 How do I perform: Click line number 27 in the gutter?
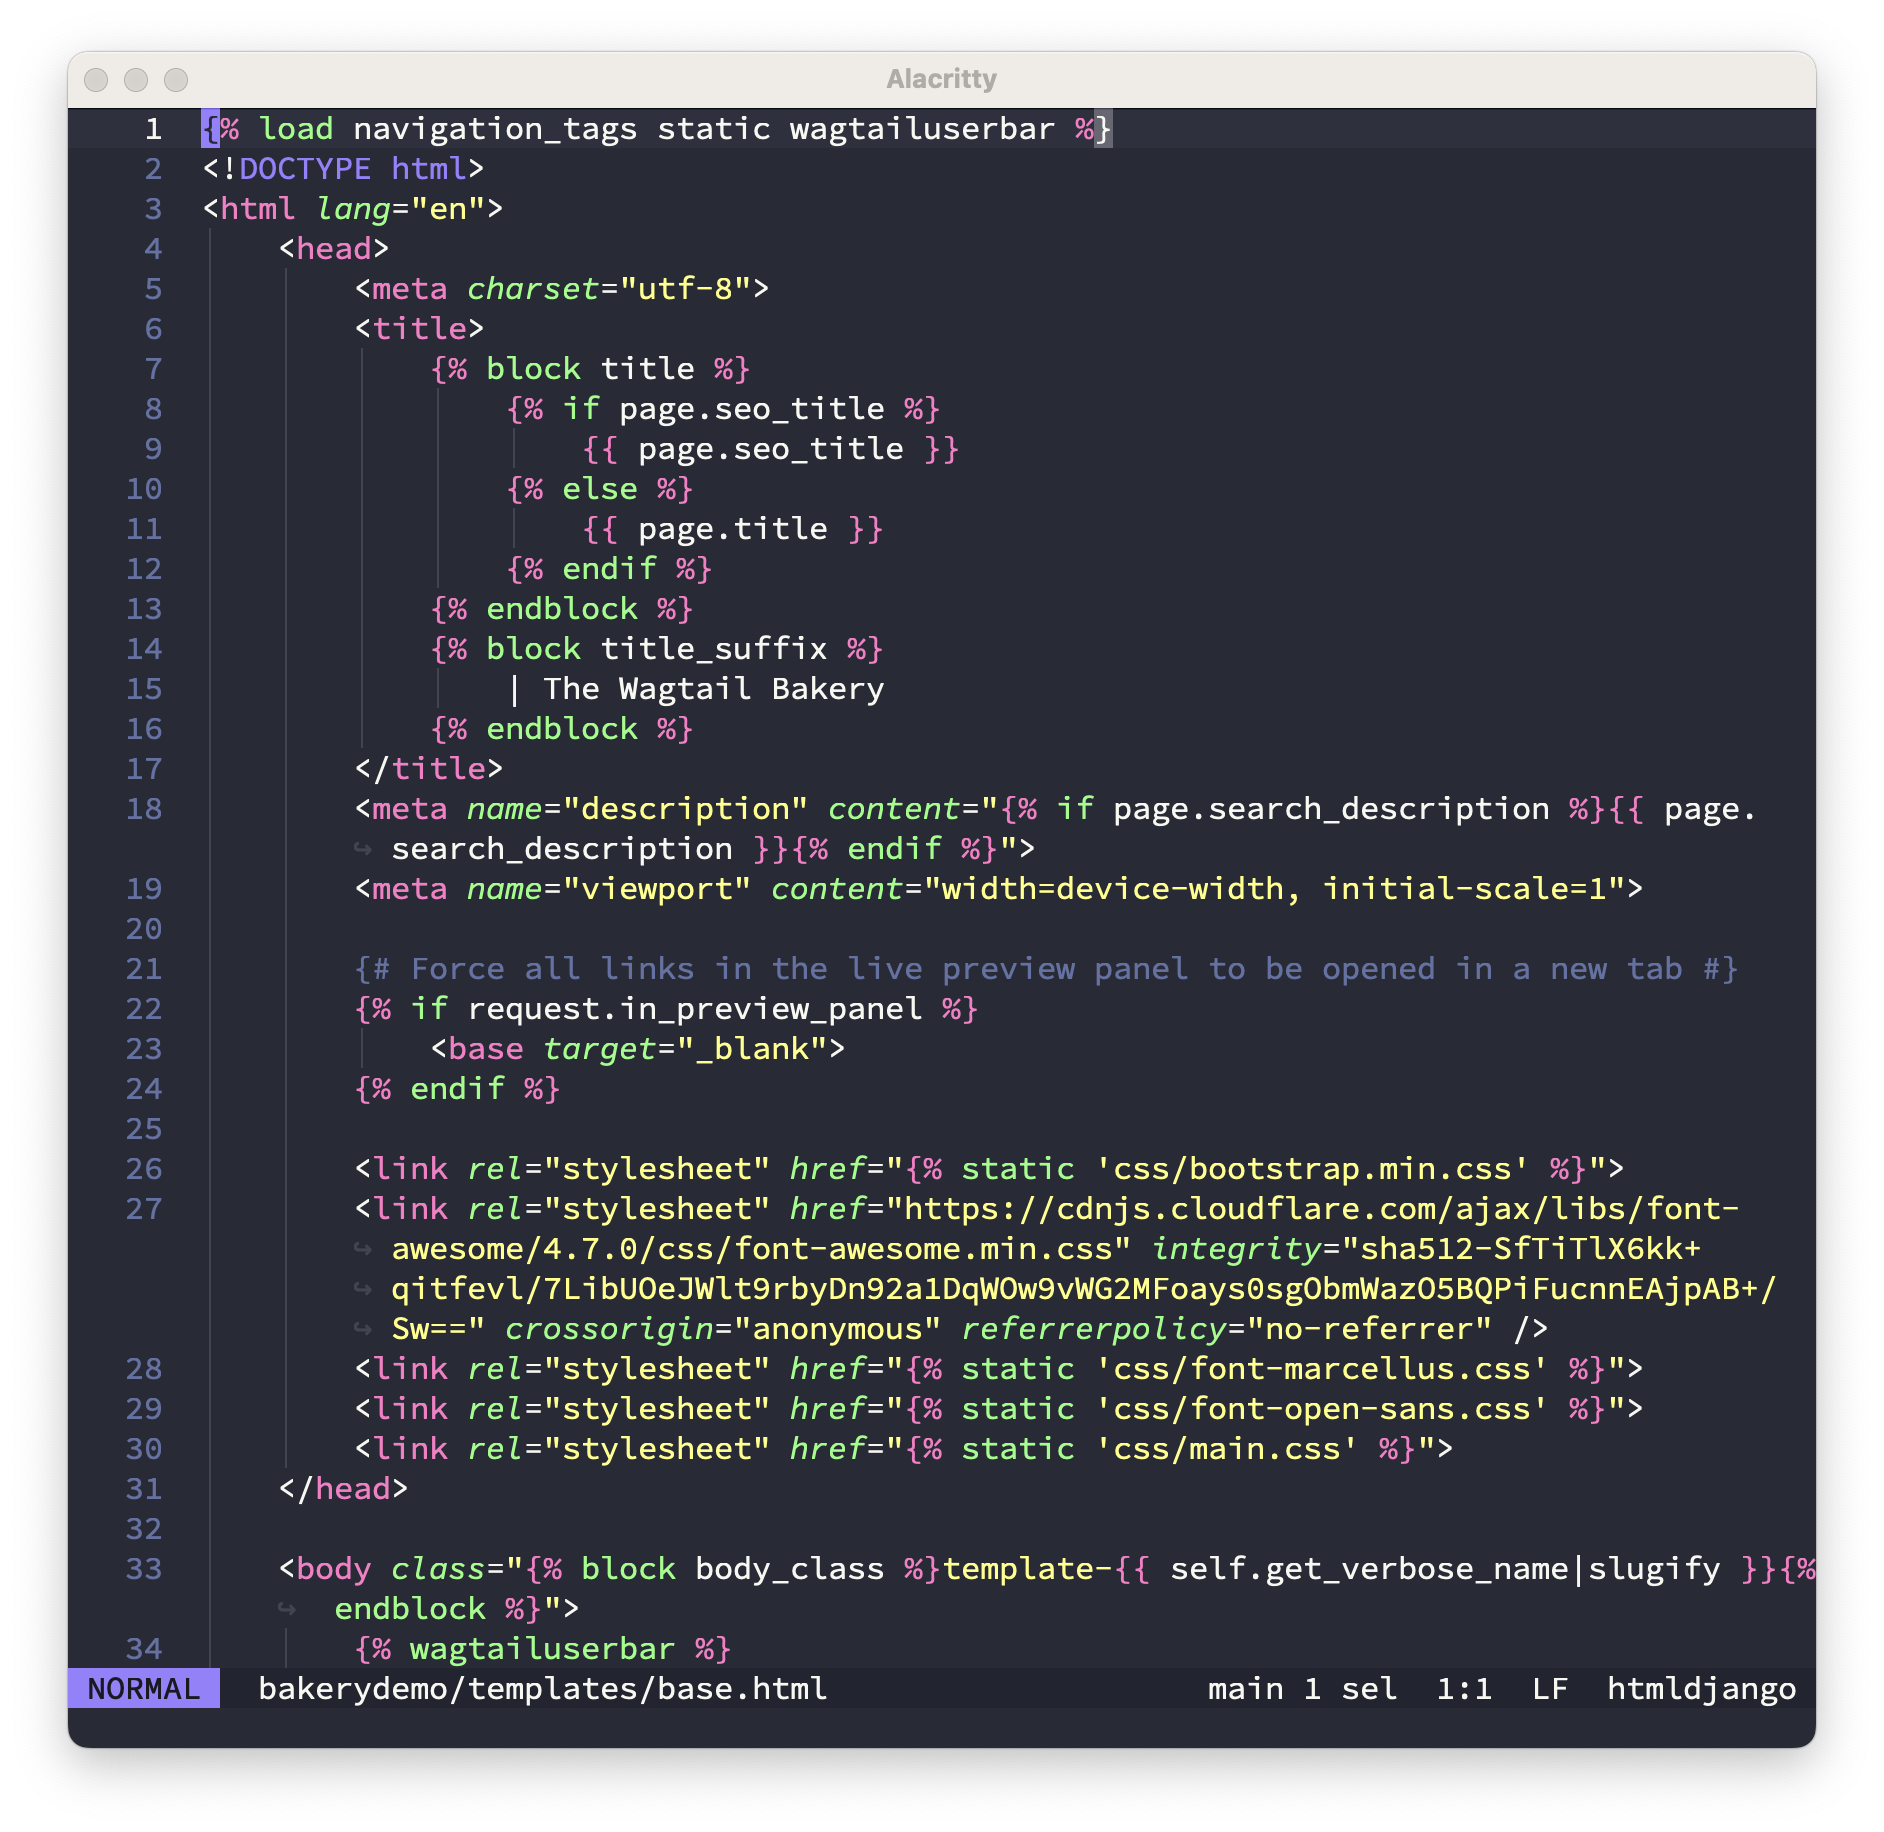[x=144, y=1209]
